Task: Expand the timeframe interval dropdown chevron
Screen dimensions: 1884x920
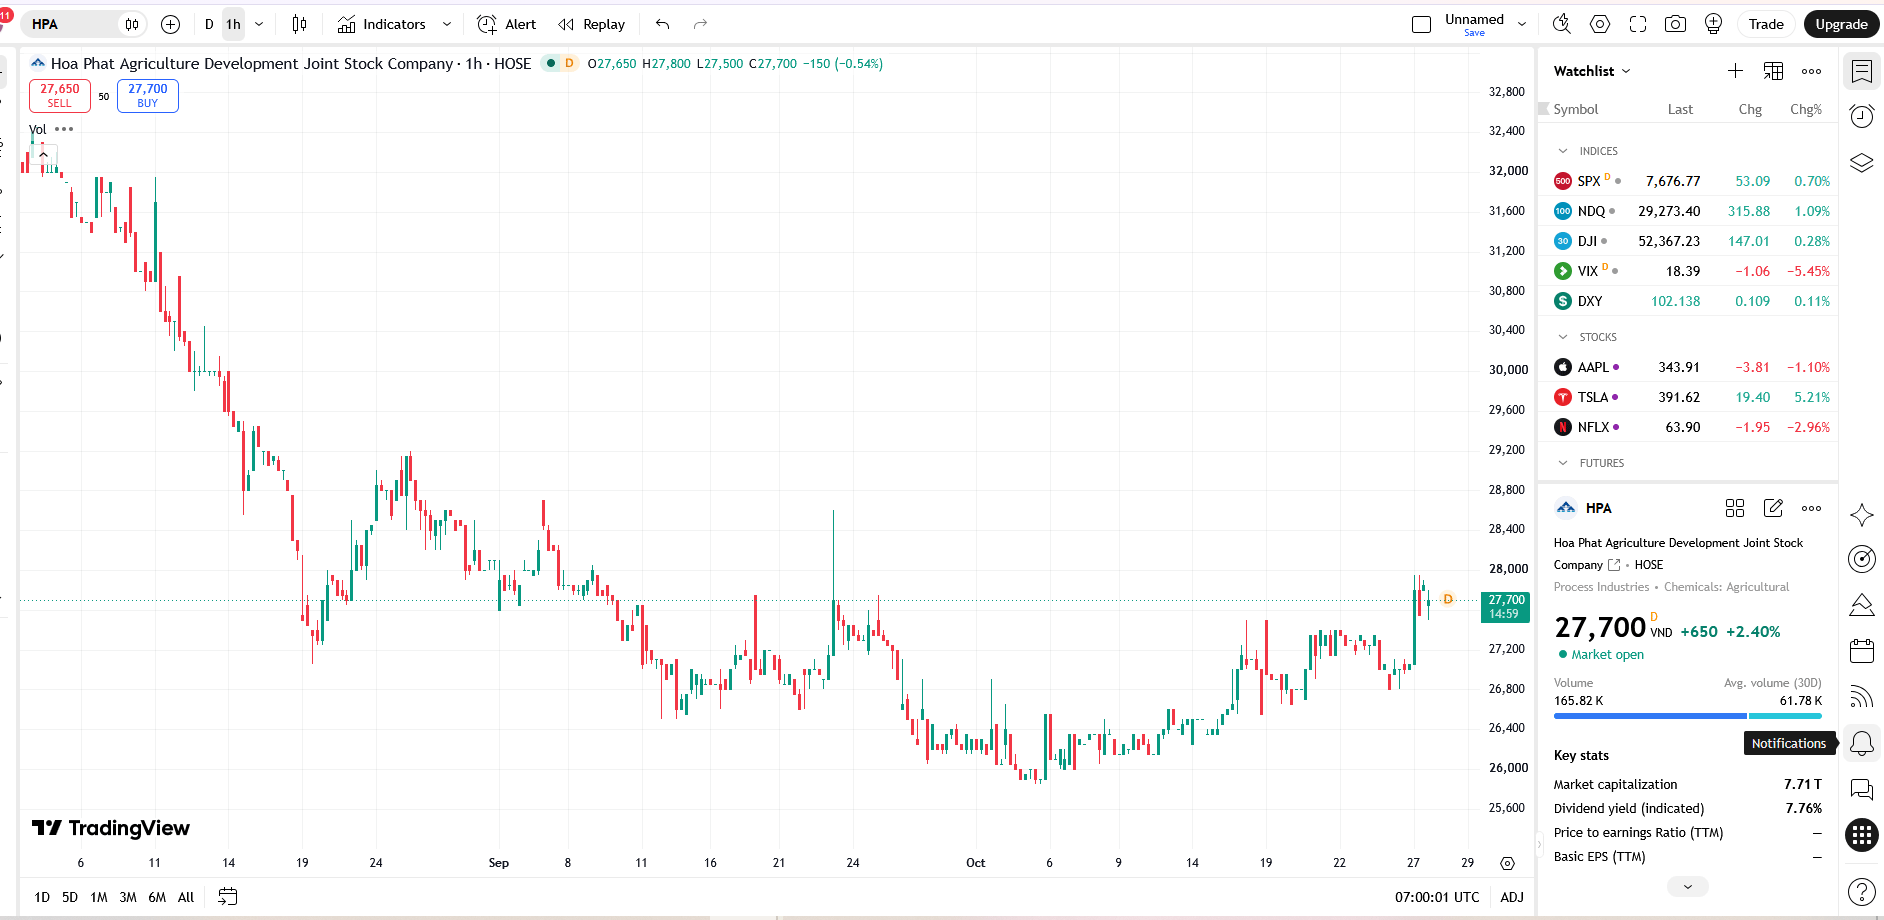Action: point(259,24)
